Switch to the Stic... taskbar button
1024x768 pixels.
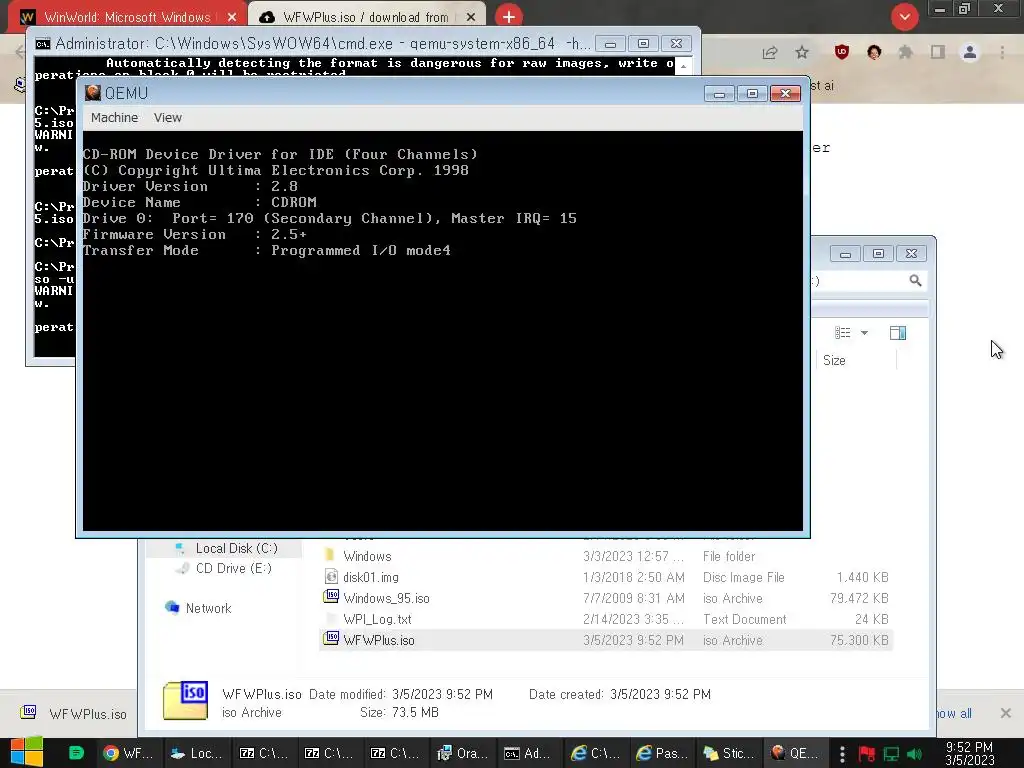[x=728, y=753]
